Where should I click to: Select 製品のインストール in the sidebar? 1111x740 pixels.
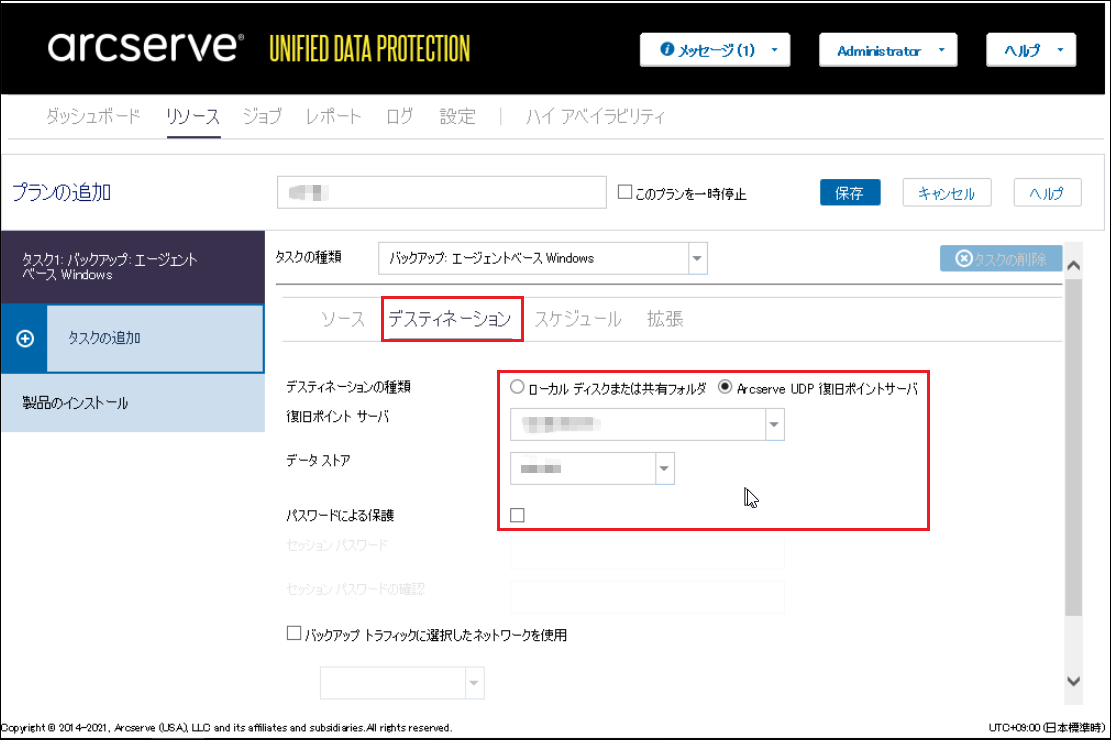[133, 403]
